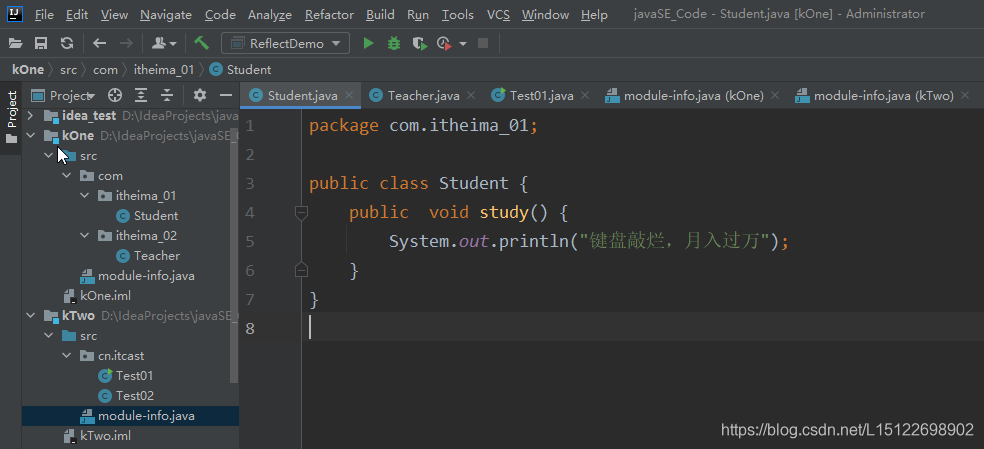The image size is (984, 449).
Task: Build project with the hammer icon
Action: tap(201, 43)
